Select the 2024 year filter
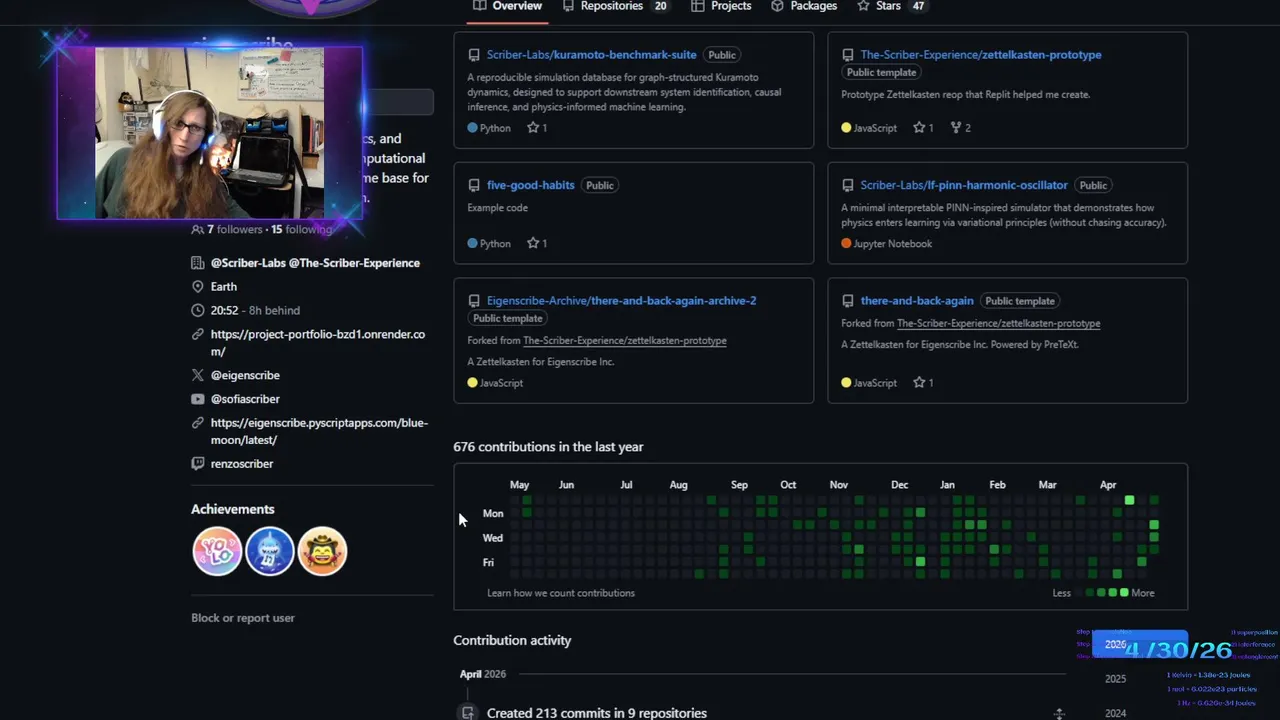The image size is (1280, 720). pos(1115,713)
